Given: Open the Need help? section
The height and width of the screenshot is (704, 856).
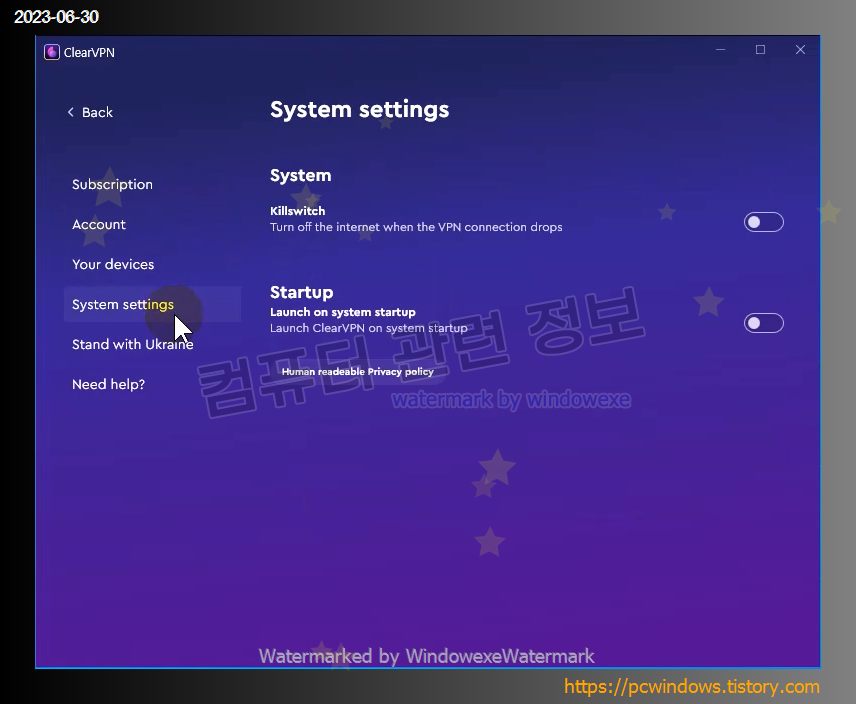Looking at the screenshot, I should (x=109, y=384).
